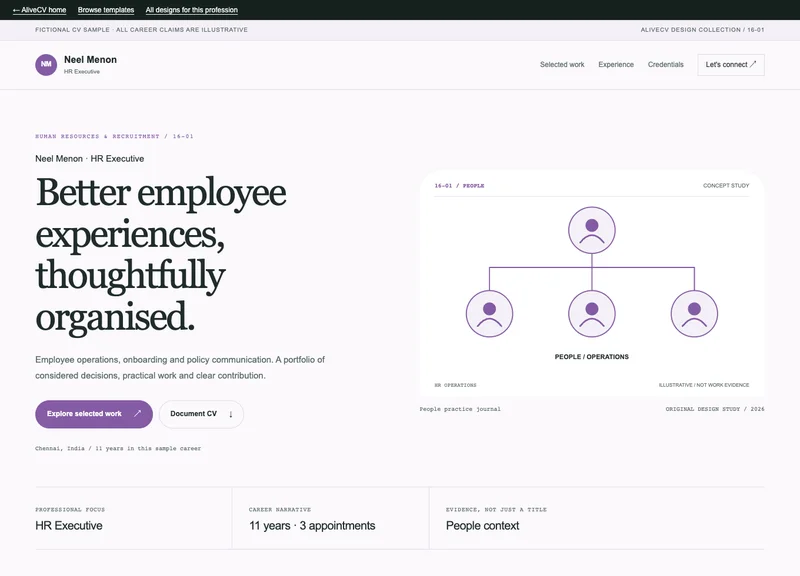
Task: Click the HR OPERATIONS caption
Action: click(x=455, y=385)
